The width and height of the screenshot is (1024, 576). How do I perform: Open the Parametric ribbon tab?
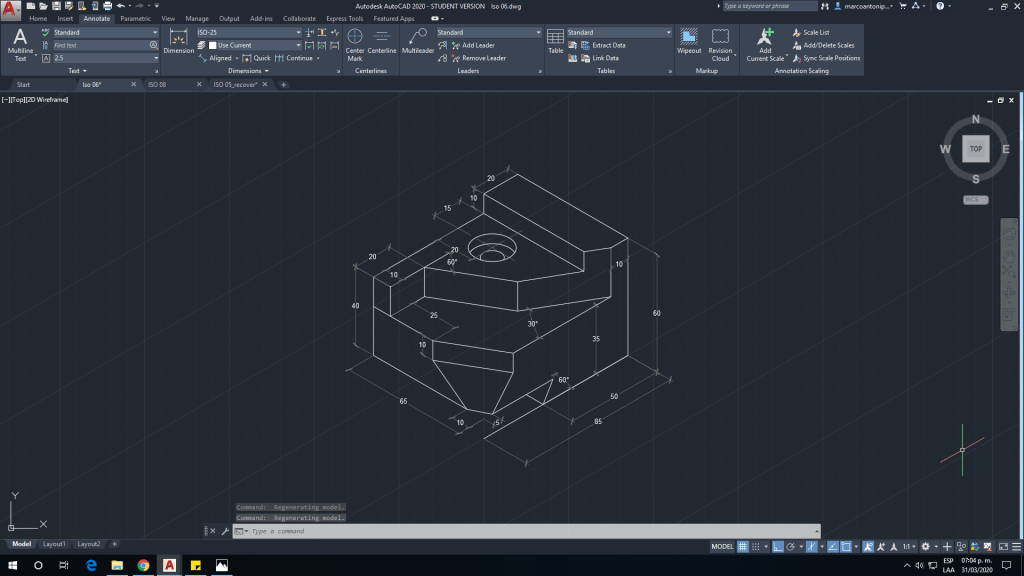click(135, 18)
